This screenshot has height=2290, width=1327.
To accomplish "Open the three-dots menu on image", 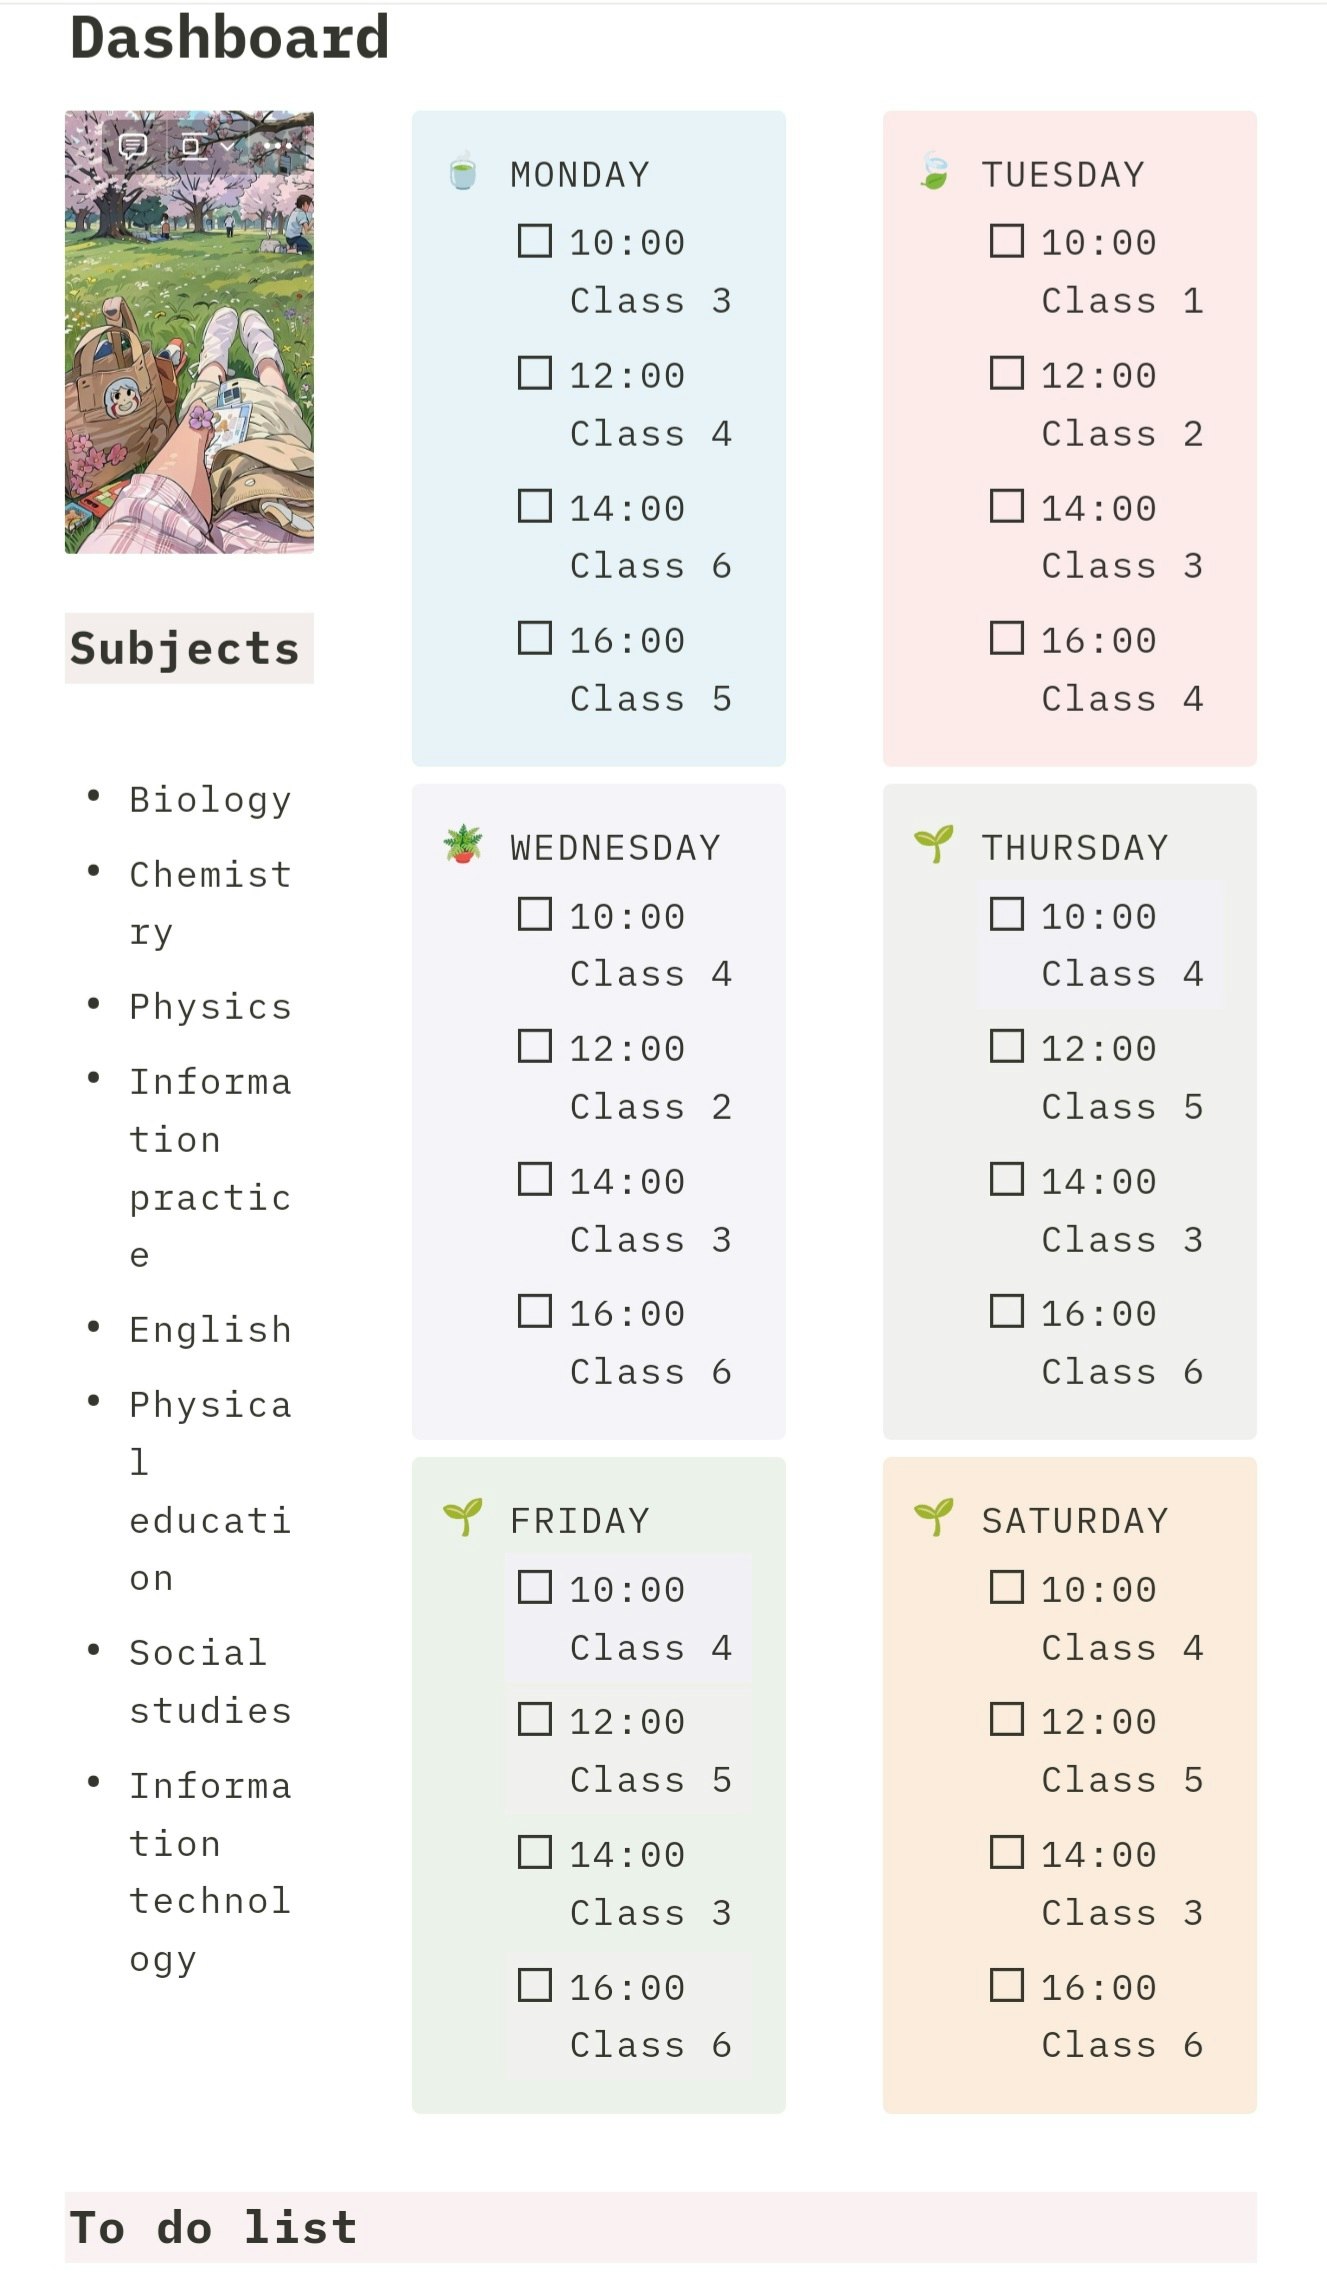I will (x=277, y=147).
